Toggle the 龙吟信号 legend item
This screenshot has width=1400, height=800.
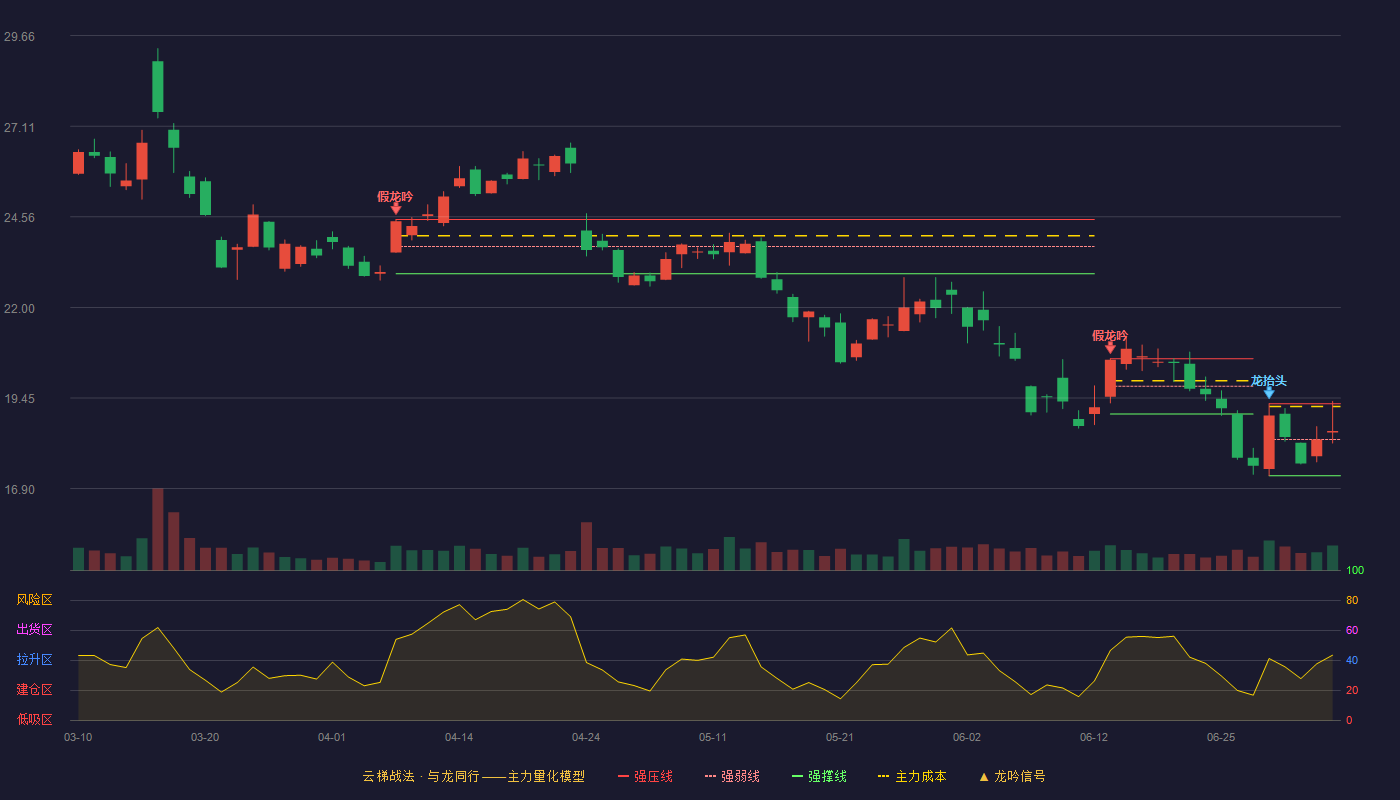(x=1012, y=776)
